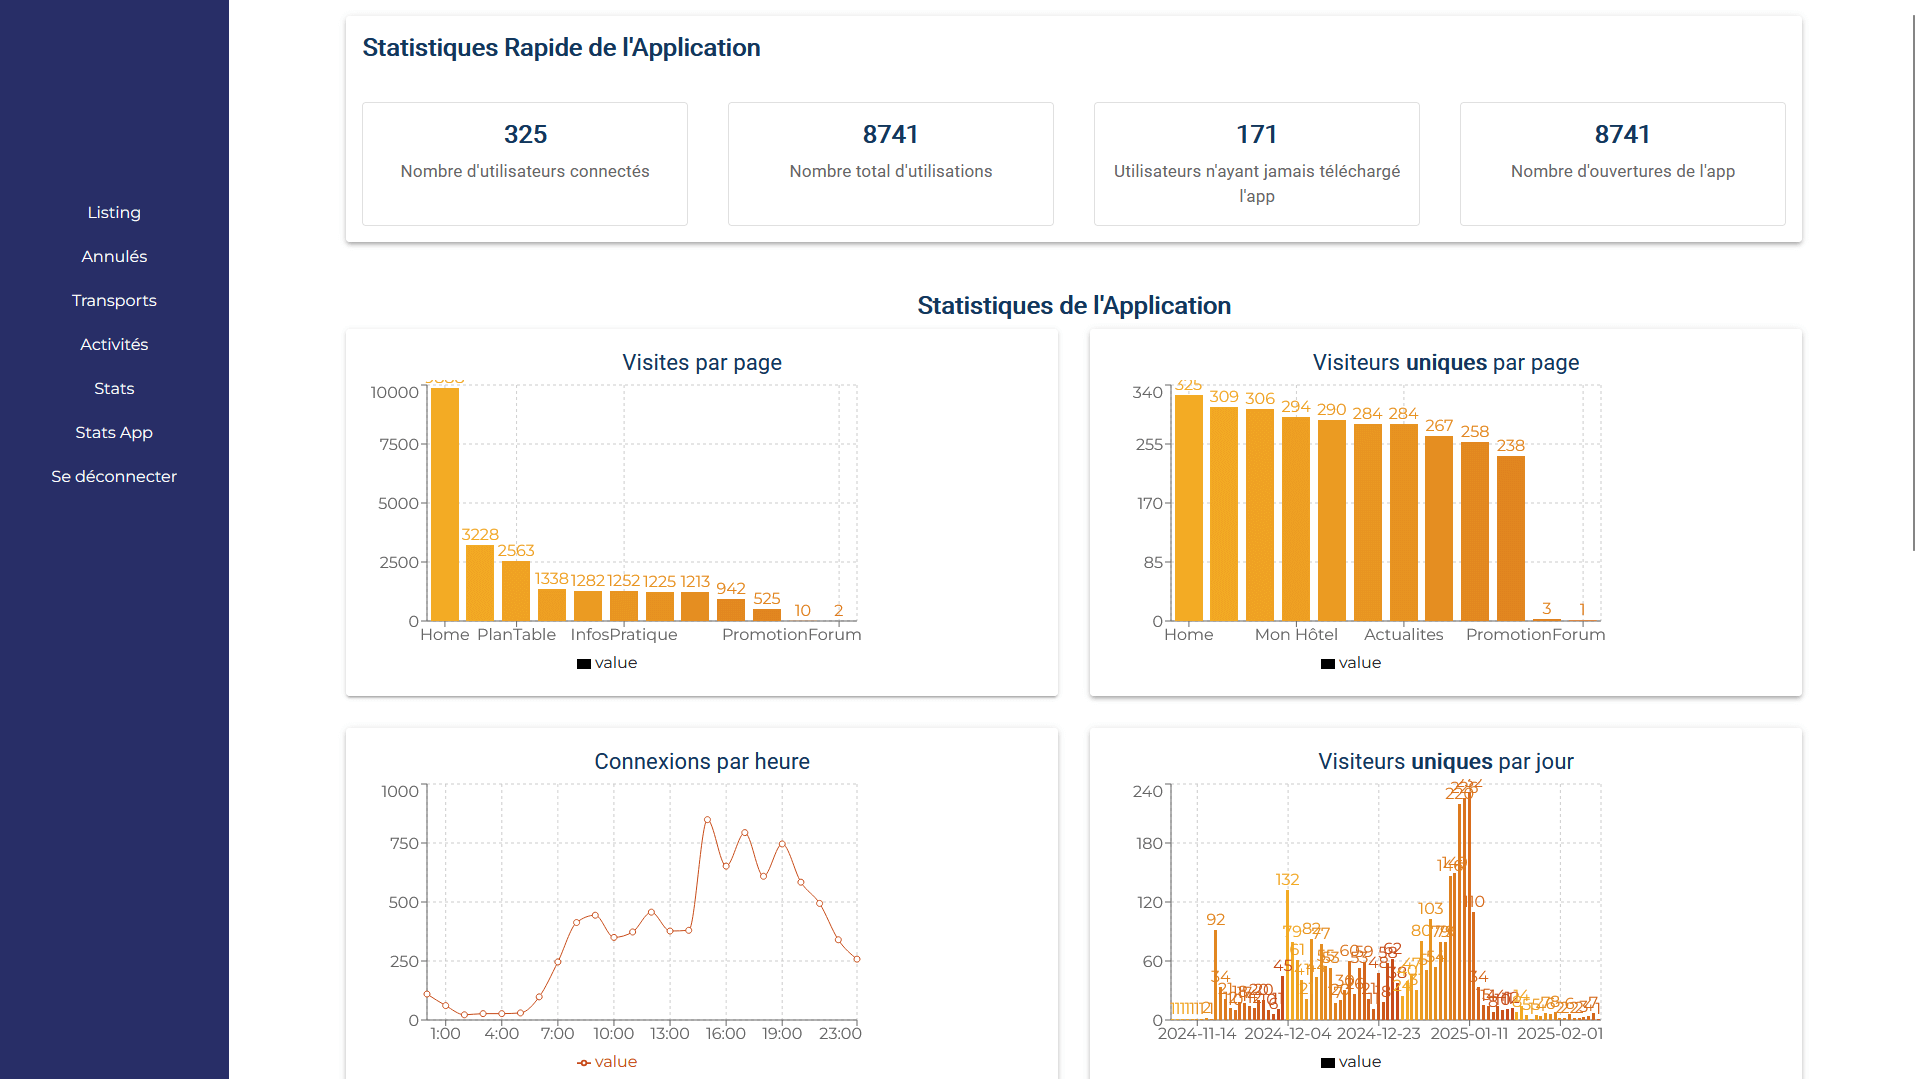Click the peak point on Connexions par heure
This screenshot has width=1918, height=1079.
[x=707, y=820]
